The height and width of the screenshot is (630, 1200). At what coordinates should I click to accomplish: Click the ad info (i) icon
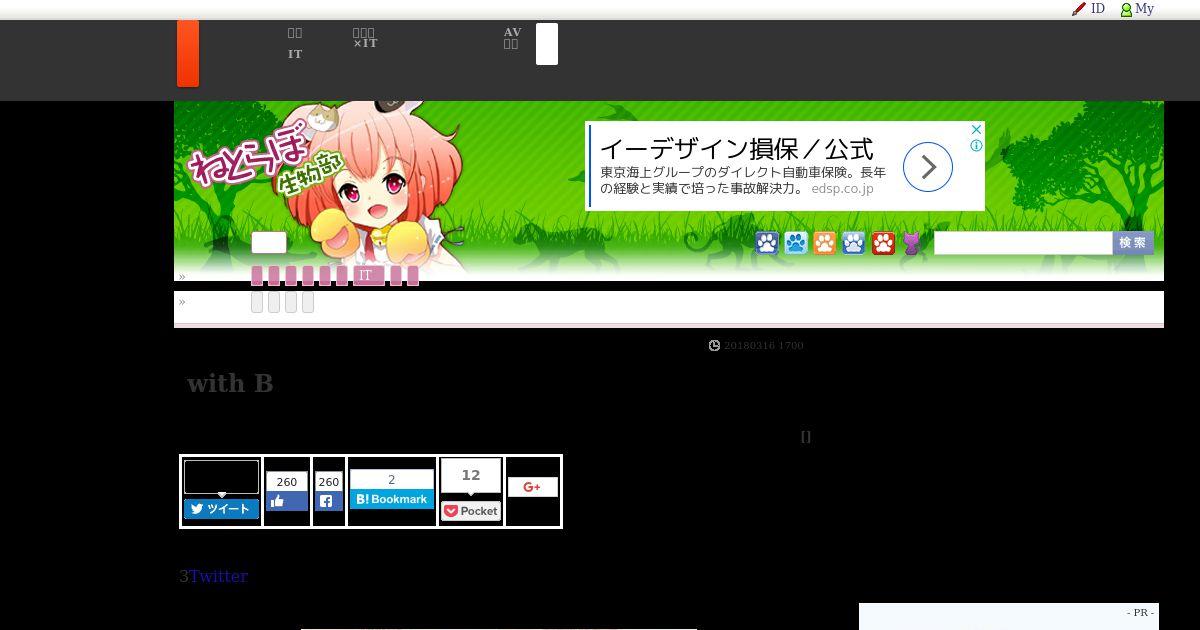click(977, 146)
